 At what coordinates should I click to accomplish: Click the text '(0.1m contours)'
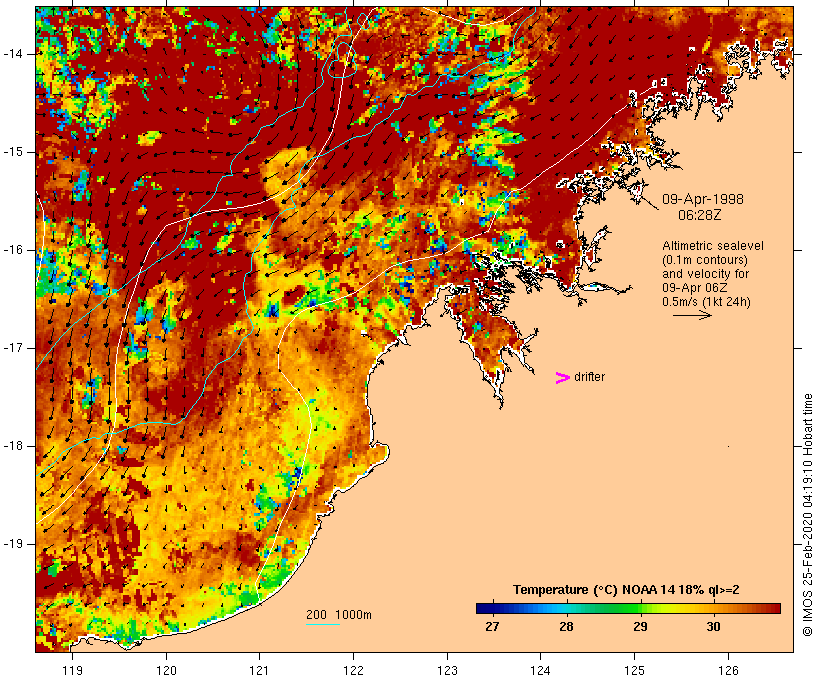(x=705, y=260)
